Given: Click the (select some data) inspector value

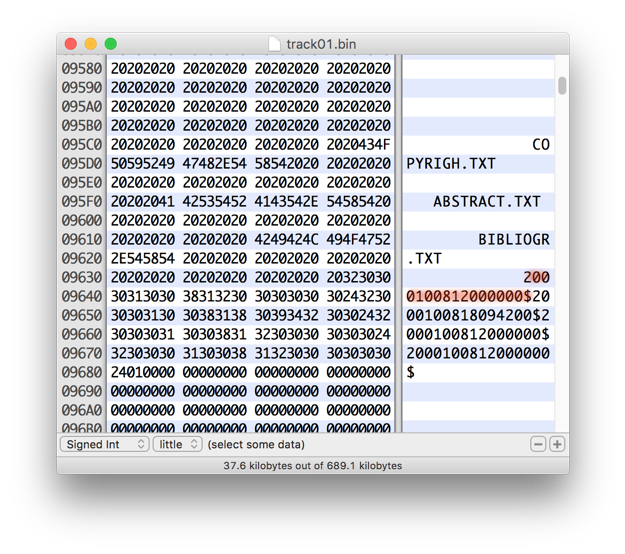Looking at the screenshot, I should click(256, 444).
